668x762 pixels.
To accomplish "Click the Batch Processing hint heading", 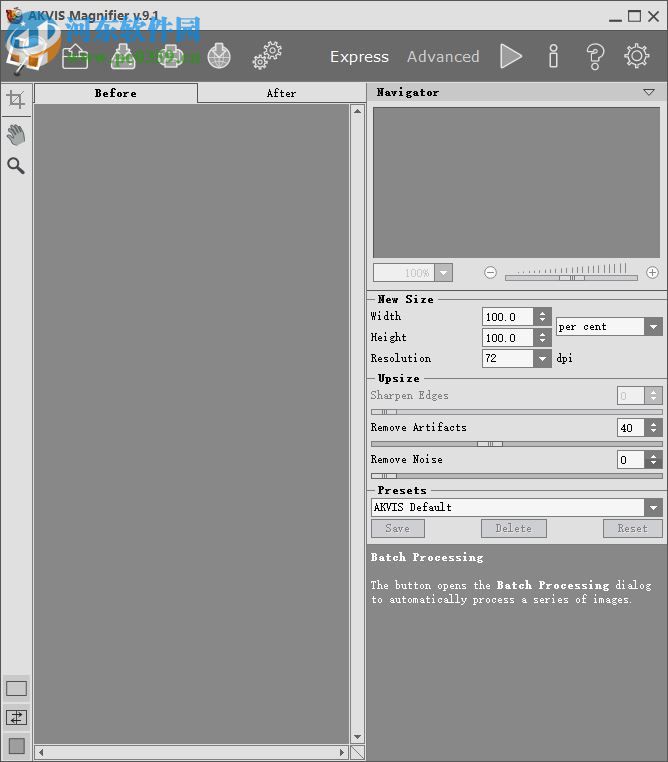I will (427, 557).
